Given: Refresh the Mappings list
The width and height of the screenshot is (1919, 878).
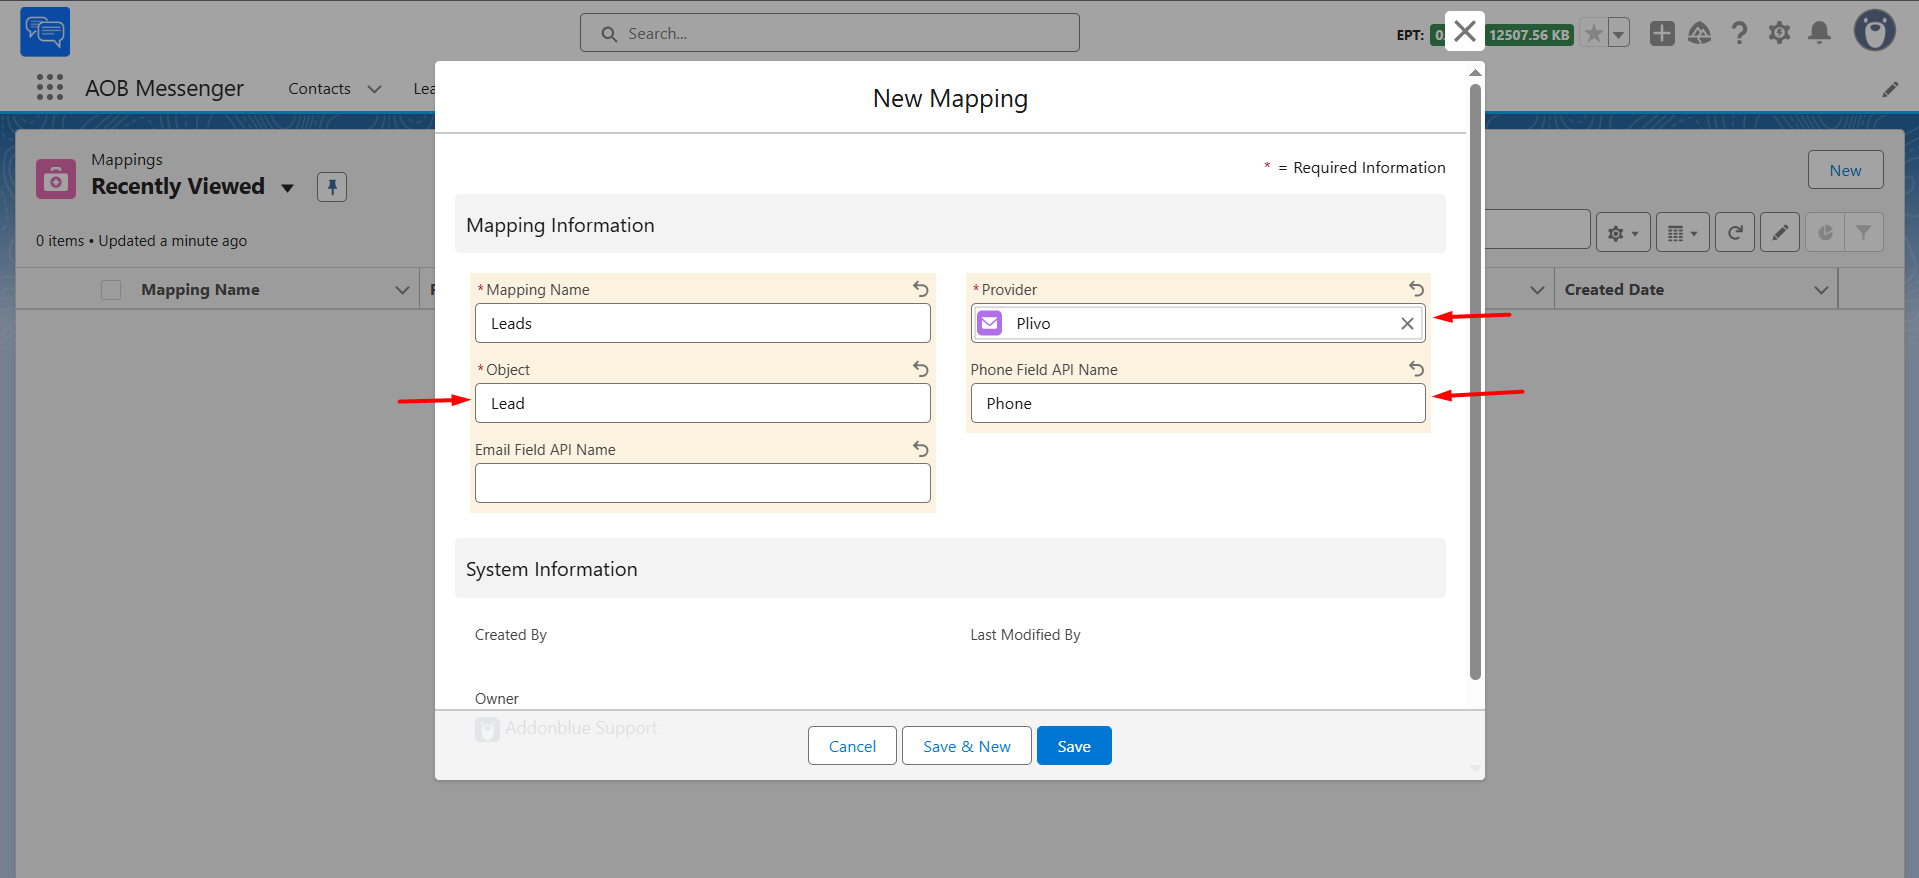Looking at the screenshot, I should (x=1735, y=232).
